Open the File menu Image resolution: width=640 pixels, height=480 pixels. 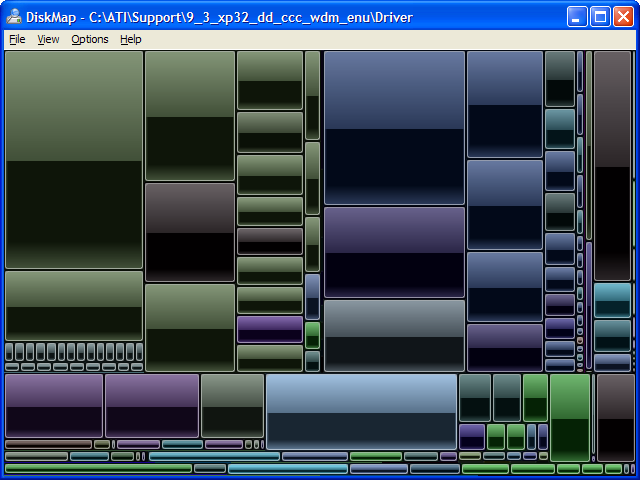17,39
